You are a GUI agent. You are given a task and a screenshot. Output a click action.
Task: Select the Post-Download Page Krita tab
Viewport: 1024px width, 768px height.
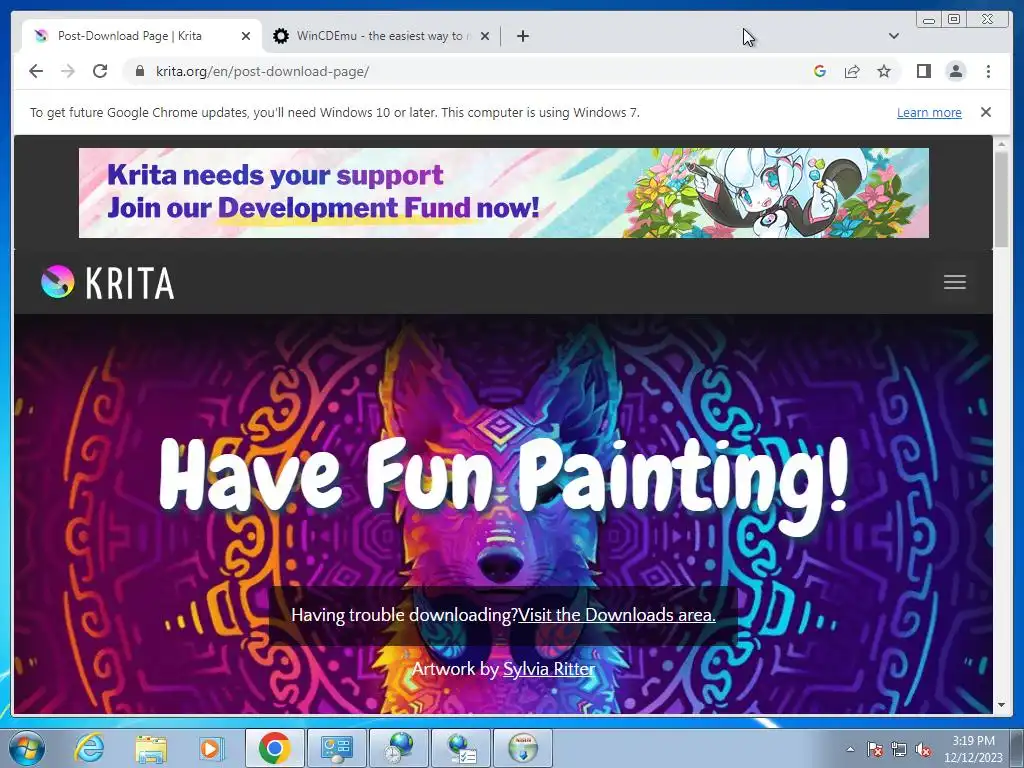[142, 36]
